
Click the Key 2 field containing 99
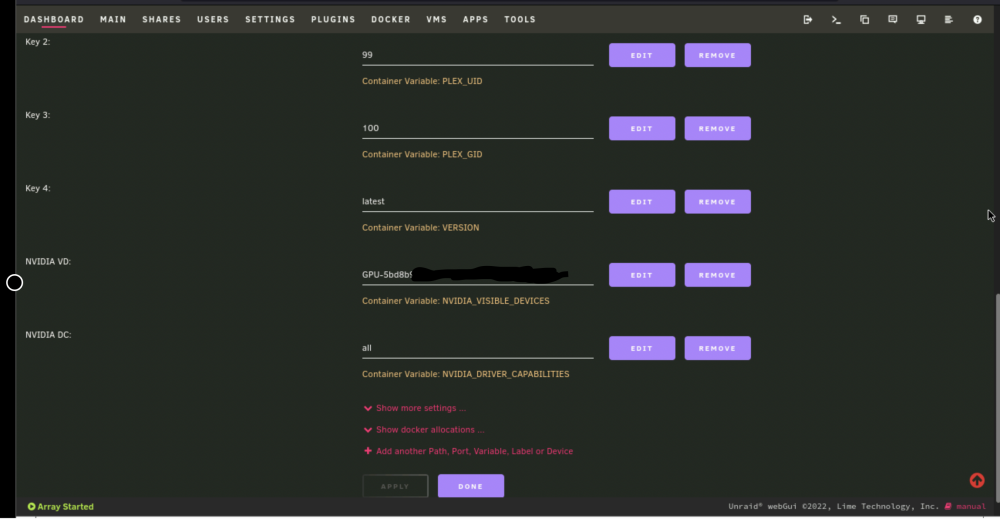click(x=478, y=56)
